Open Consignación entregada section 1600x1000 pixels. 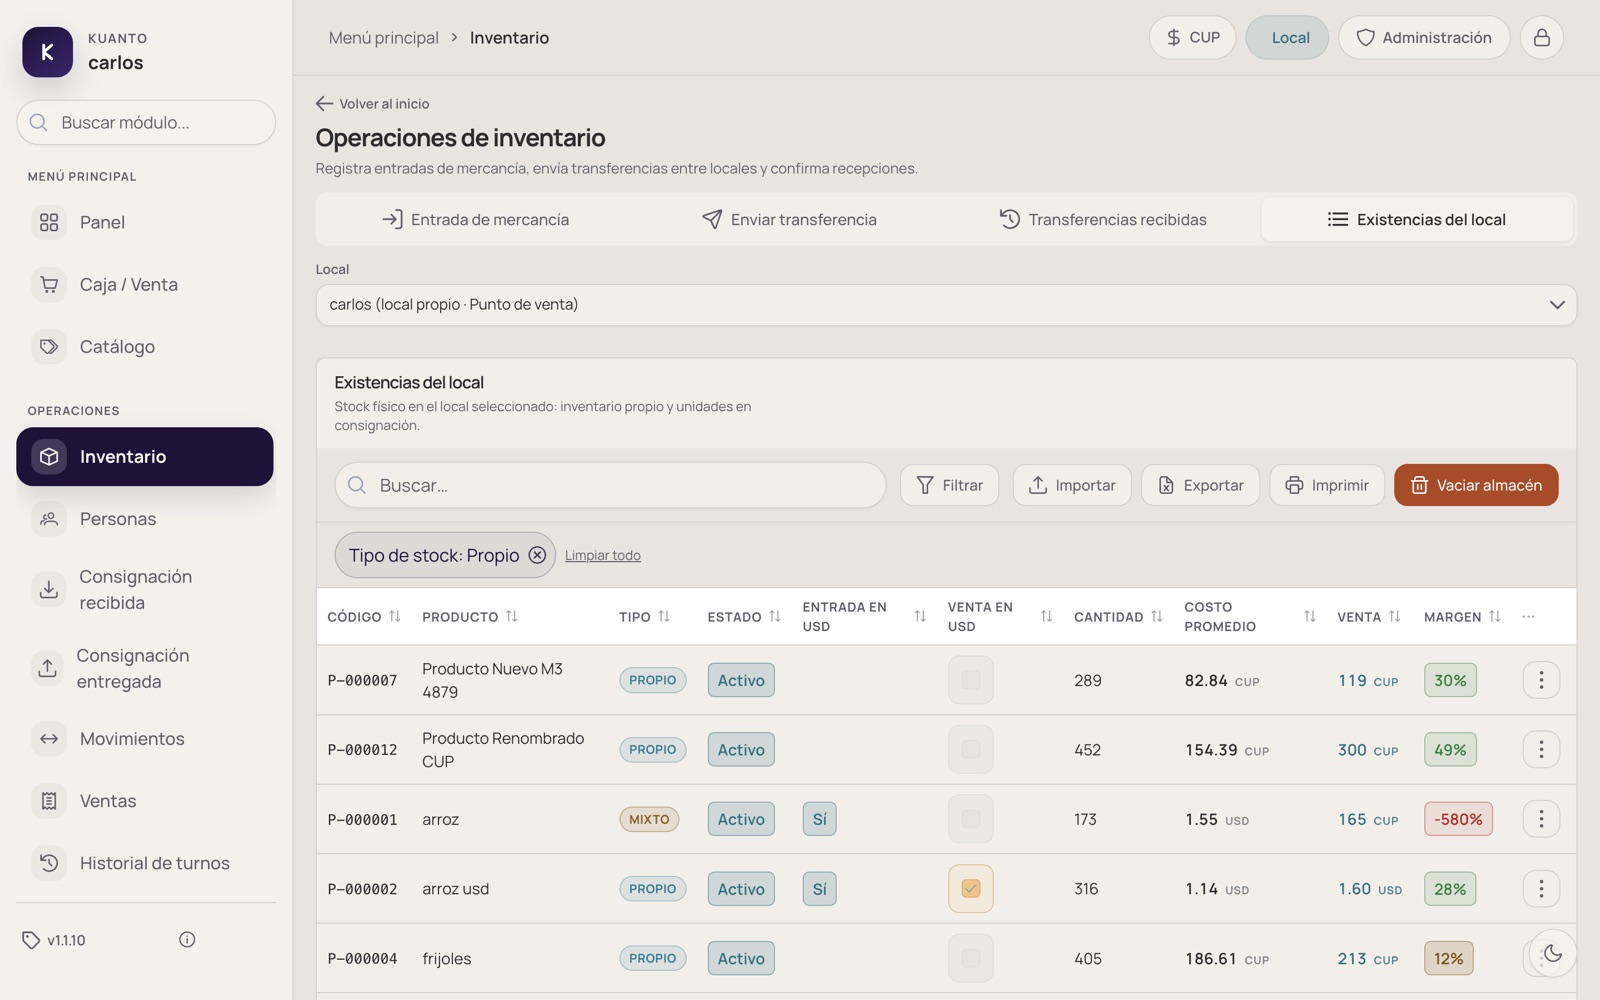145,668
